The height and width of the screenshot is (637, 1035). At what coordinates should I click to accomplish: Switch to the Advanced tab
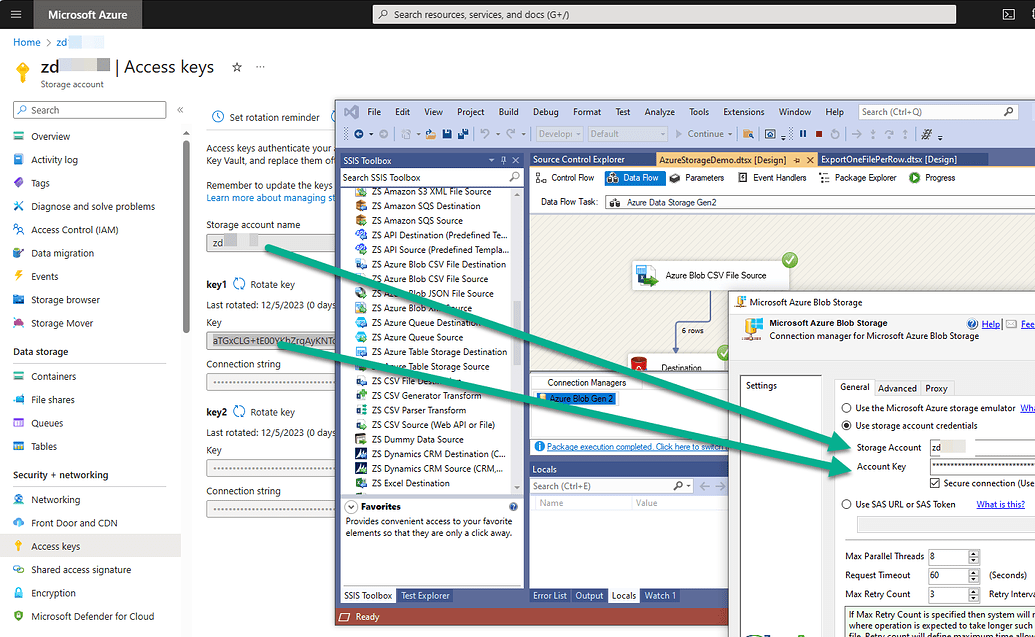[x=898, y=387]
